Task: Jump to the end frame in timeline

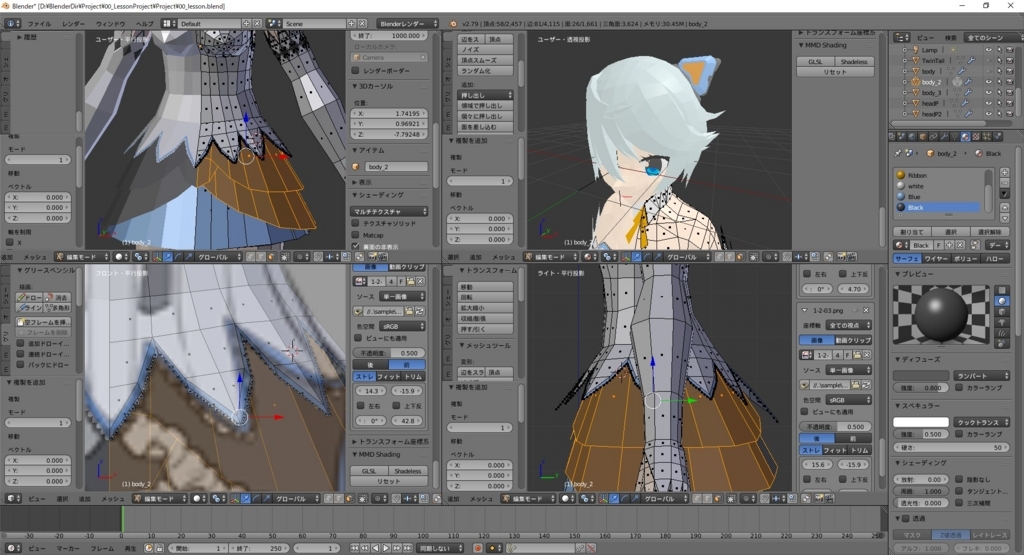Action: click(408, 548)
